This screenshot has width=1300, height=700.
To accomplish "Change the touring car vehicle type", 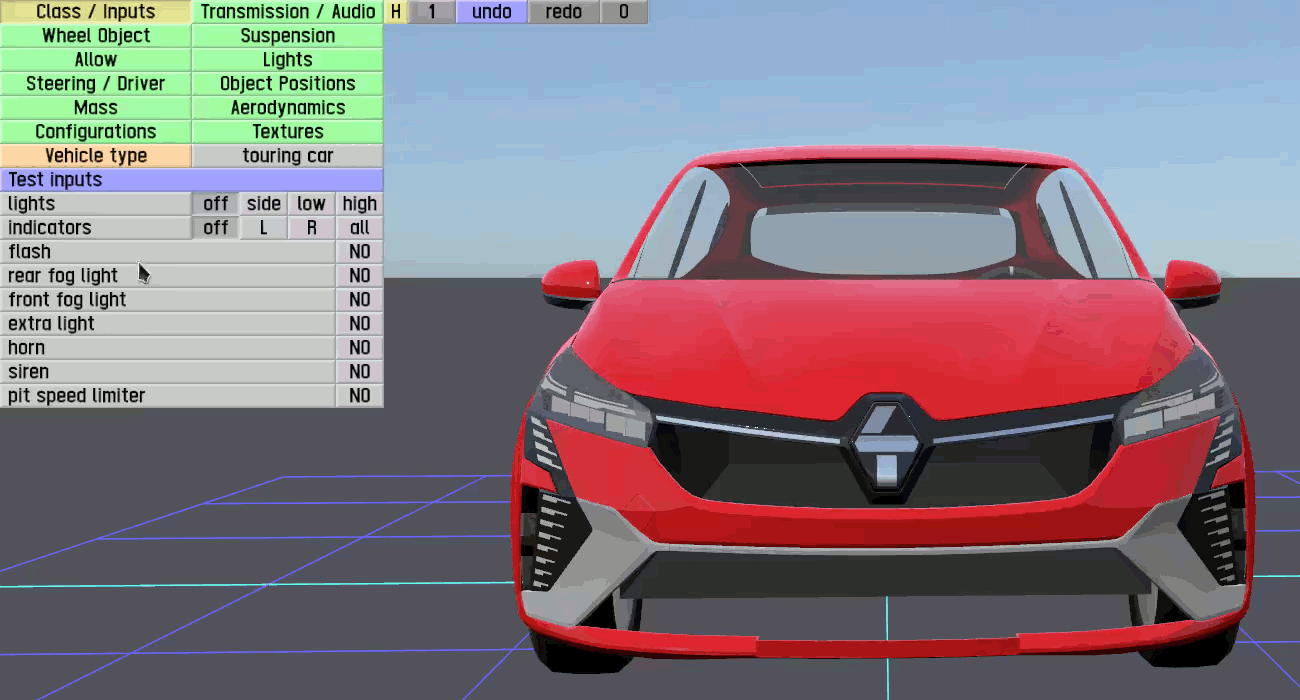I will click(x=288, y=156).
